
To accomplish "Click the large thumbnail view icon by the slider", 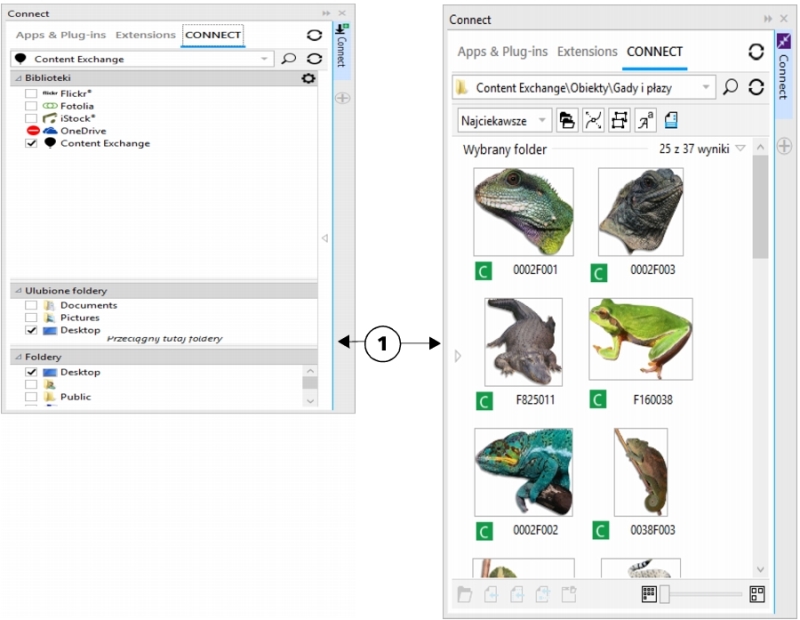I will [x=757, y=594].
